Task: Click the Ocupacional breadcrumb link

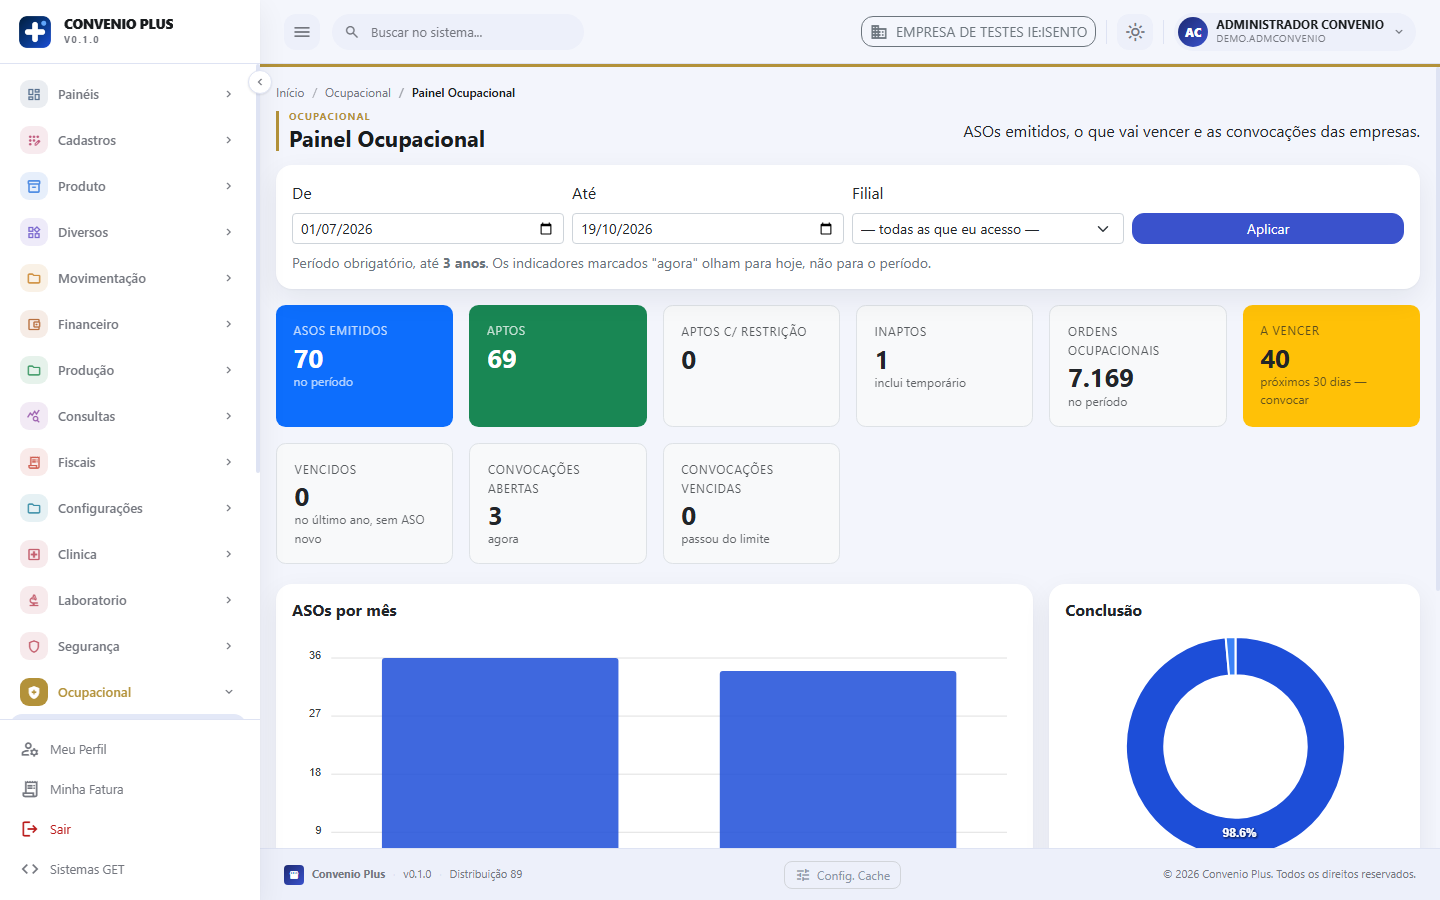Action: pos(358,93)
